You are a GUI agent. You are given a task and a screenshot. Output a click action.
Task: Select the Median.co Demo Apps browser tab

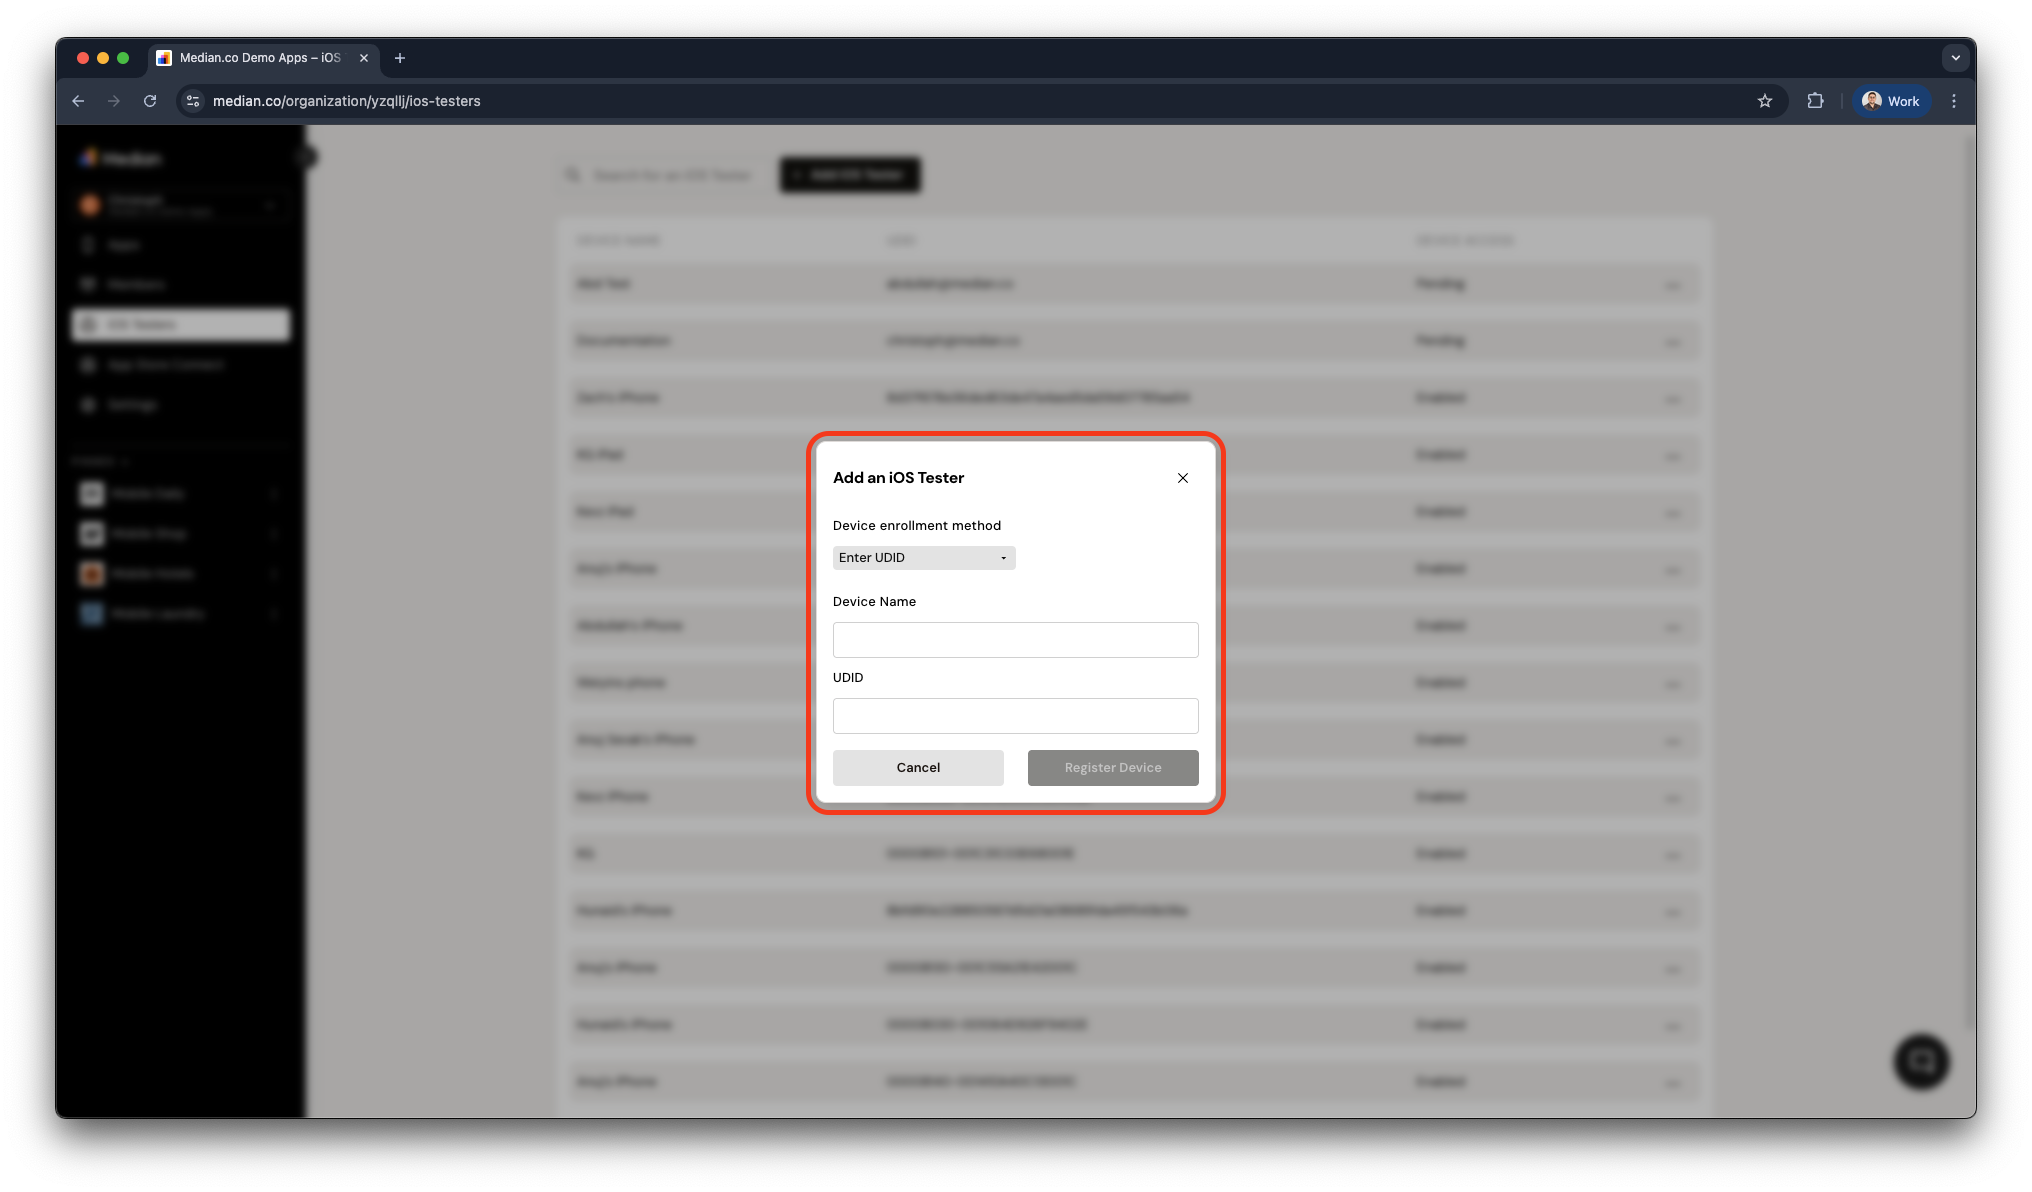pyautogui.click(x=255, y=58)
